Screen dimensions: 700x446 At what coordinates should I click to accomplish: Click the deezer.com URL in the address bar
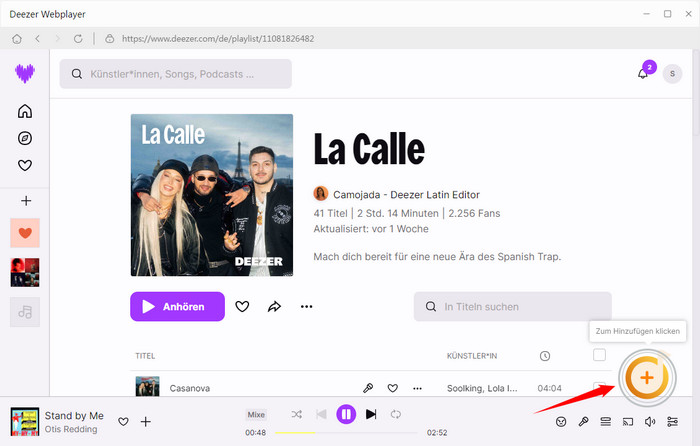(x=218, y=39)
